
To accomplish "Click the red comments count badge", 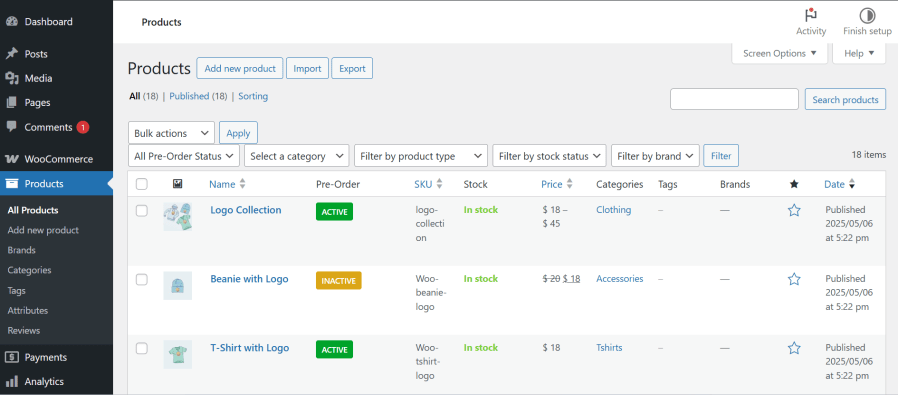I will click(x=82, y=127).
